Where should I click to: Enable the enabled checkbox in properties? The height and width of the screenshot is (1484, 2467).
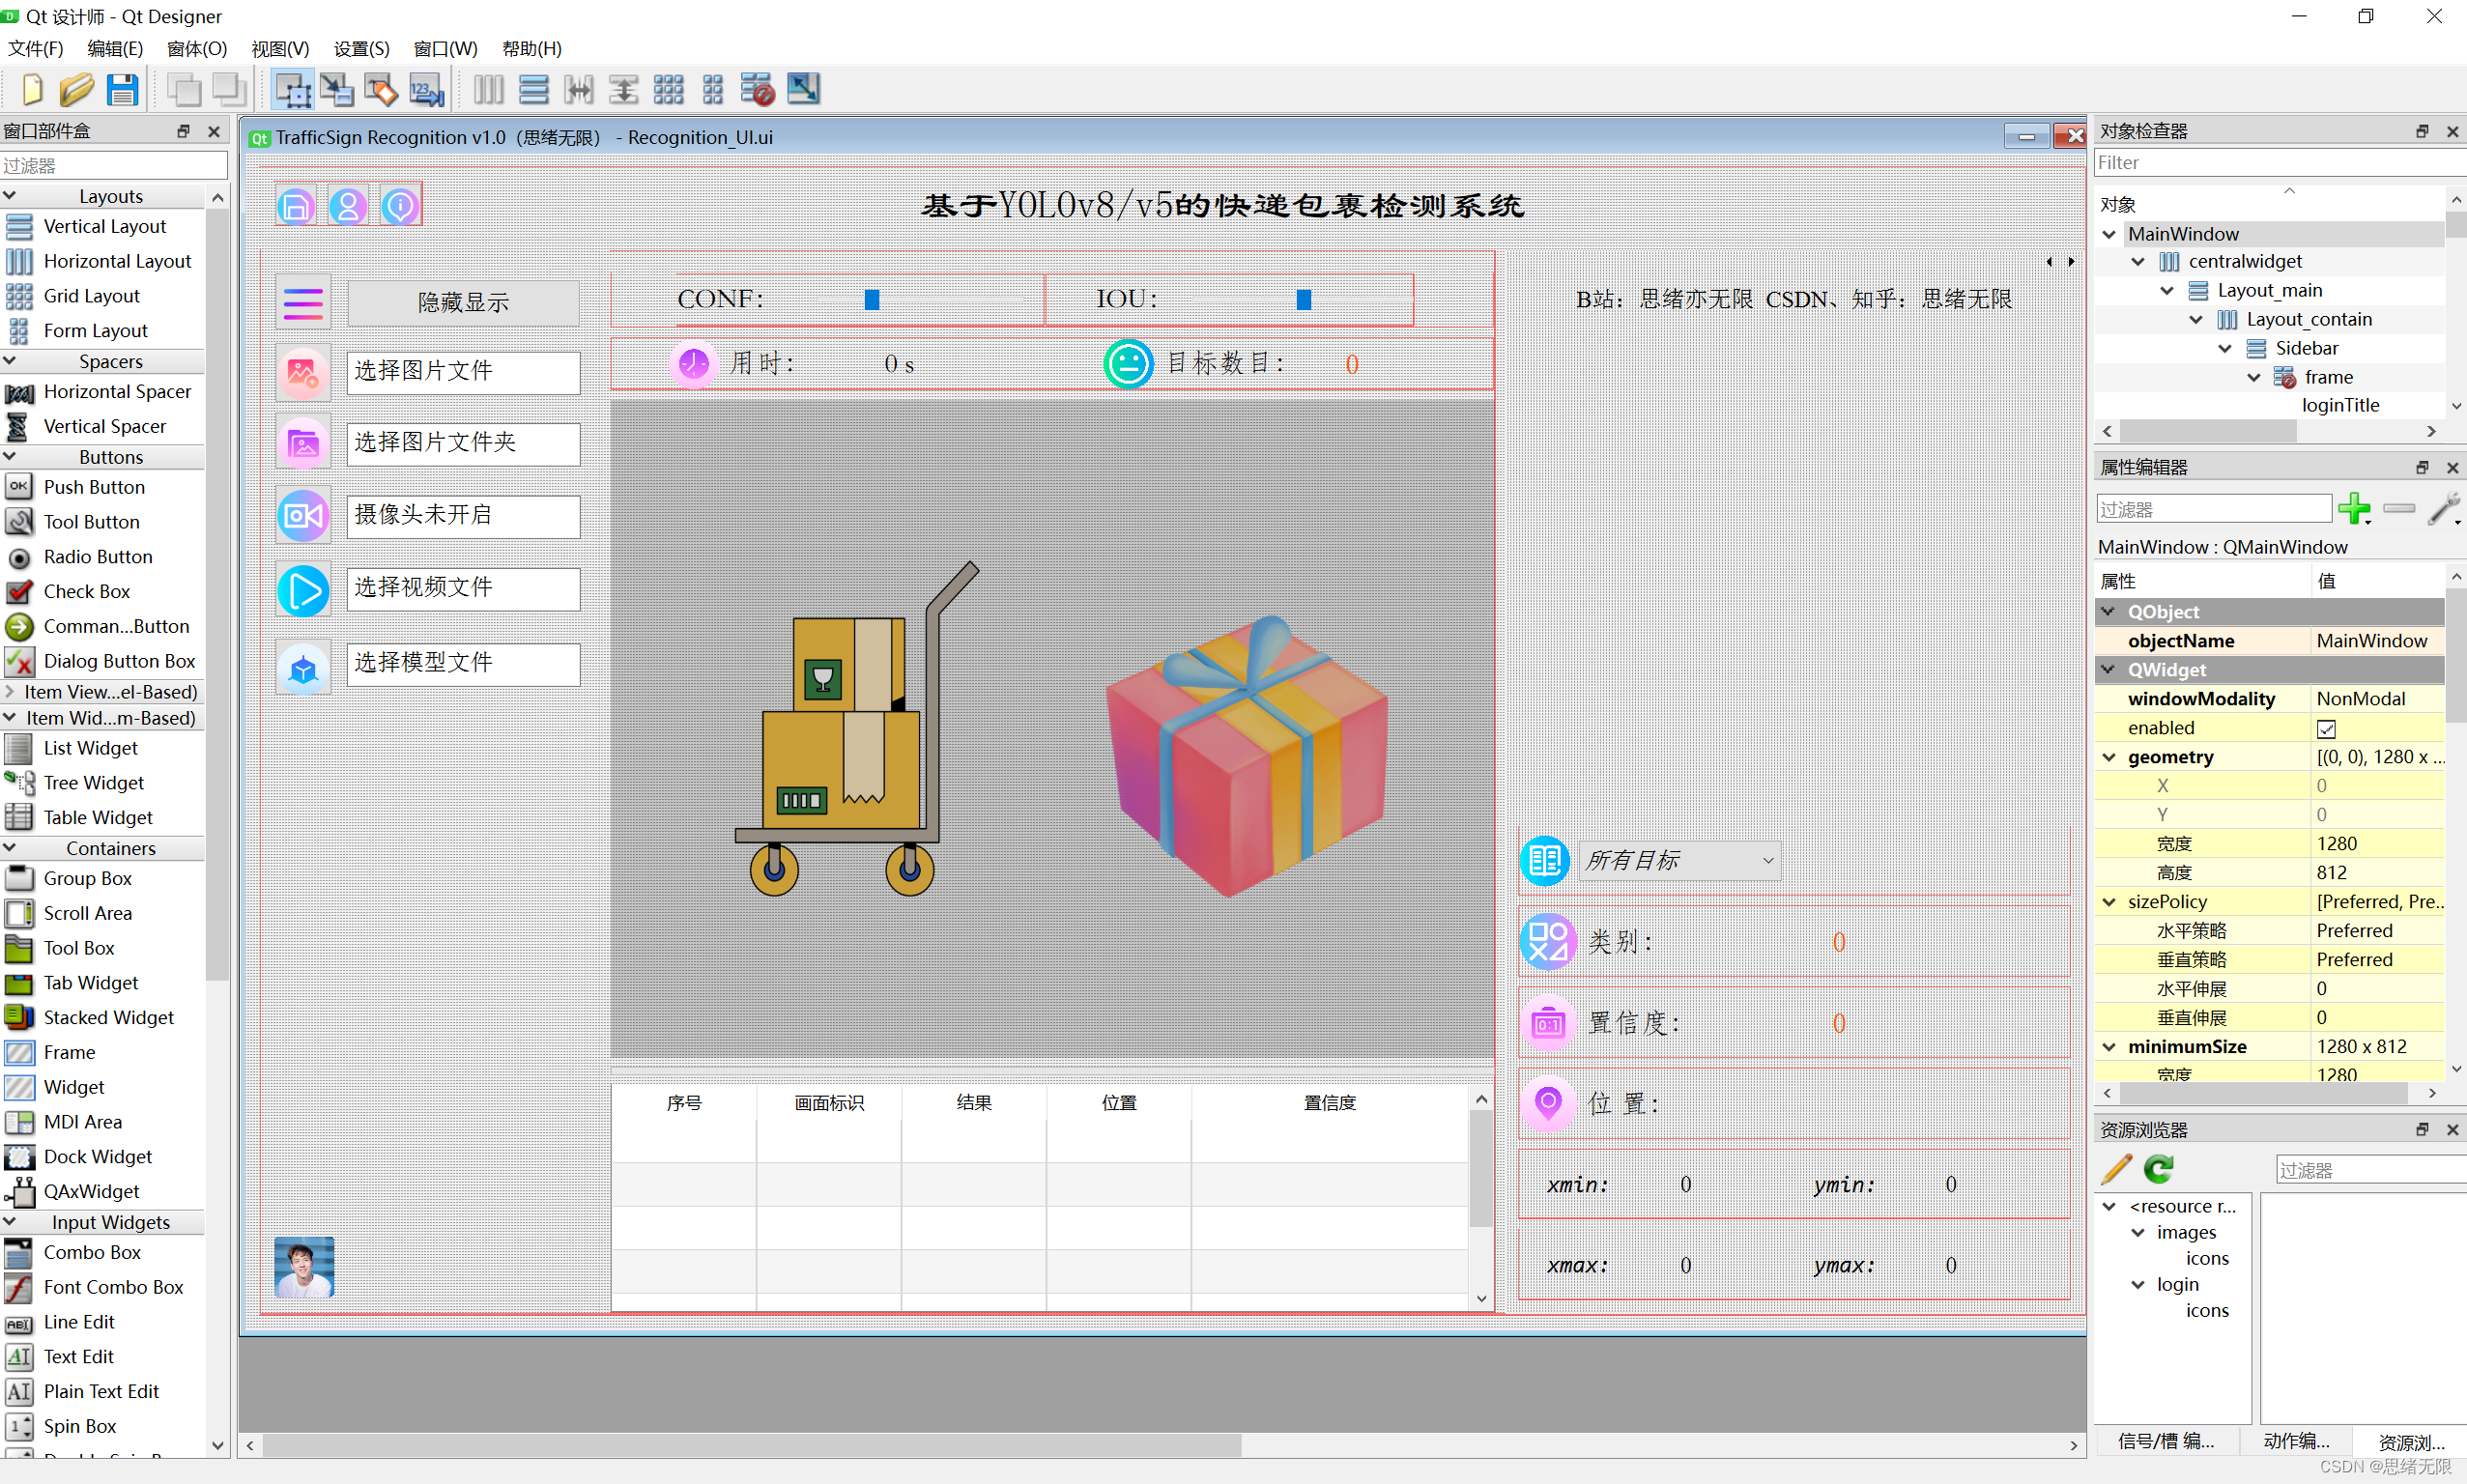2324,727
